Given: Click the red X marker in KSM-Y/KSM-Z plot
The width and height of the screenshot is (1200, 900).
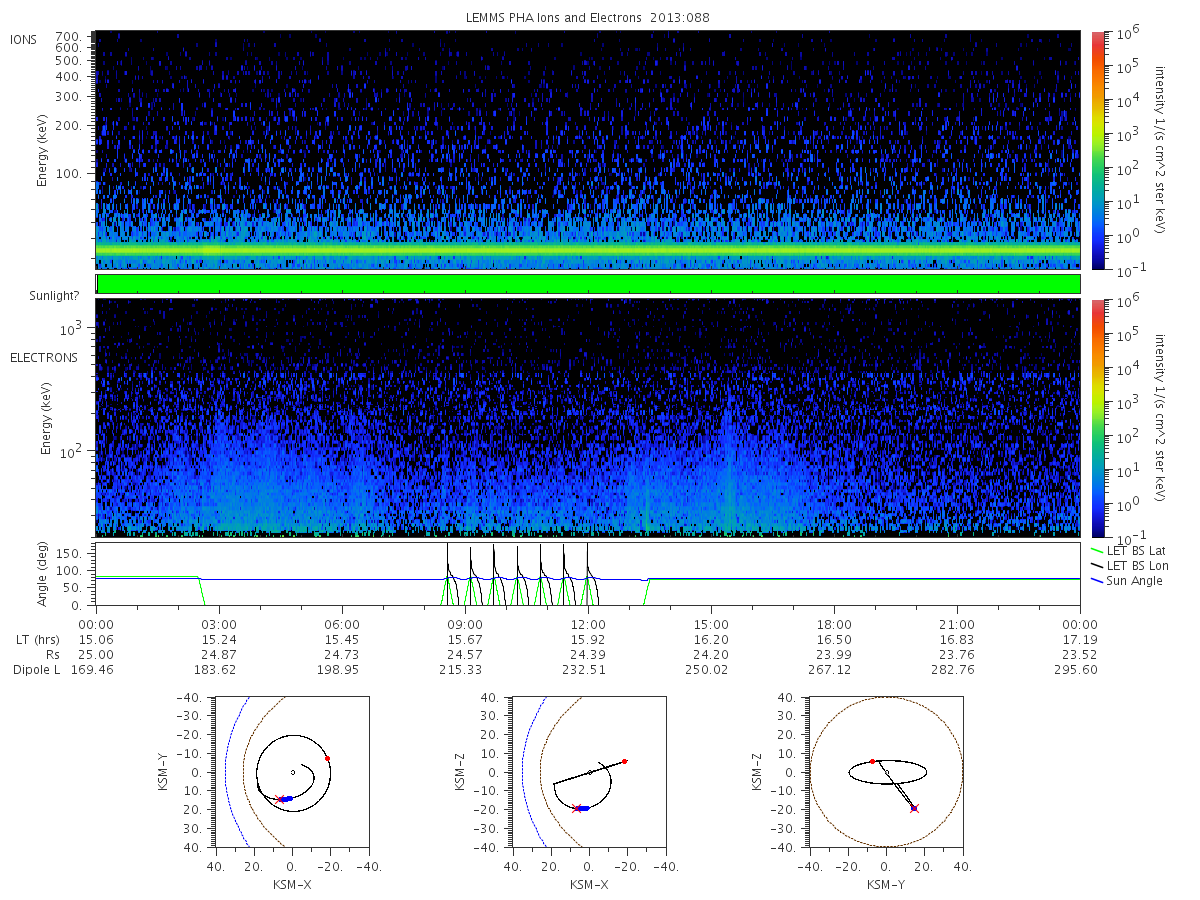Looking at the screenshot, I should point(914,808).
